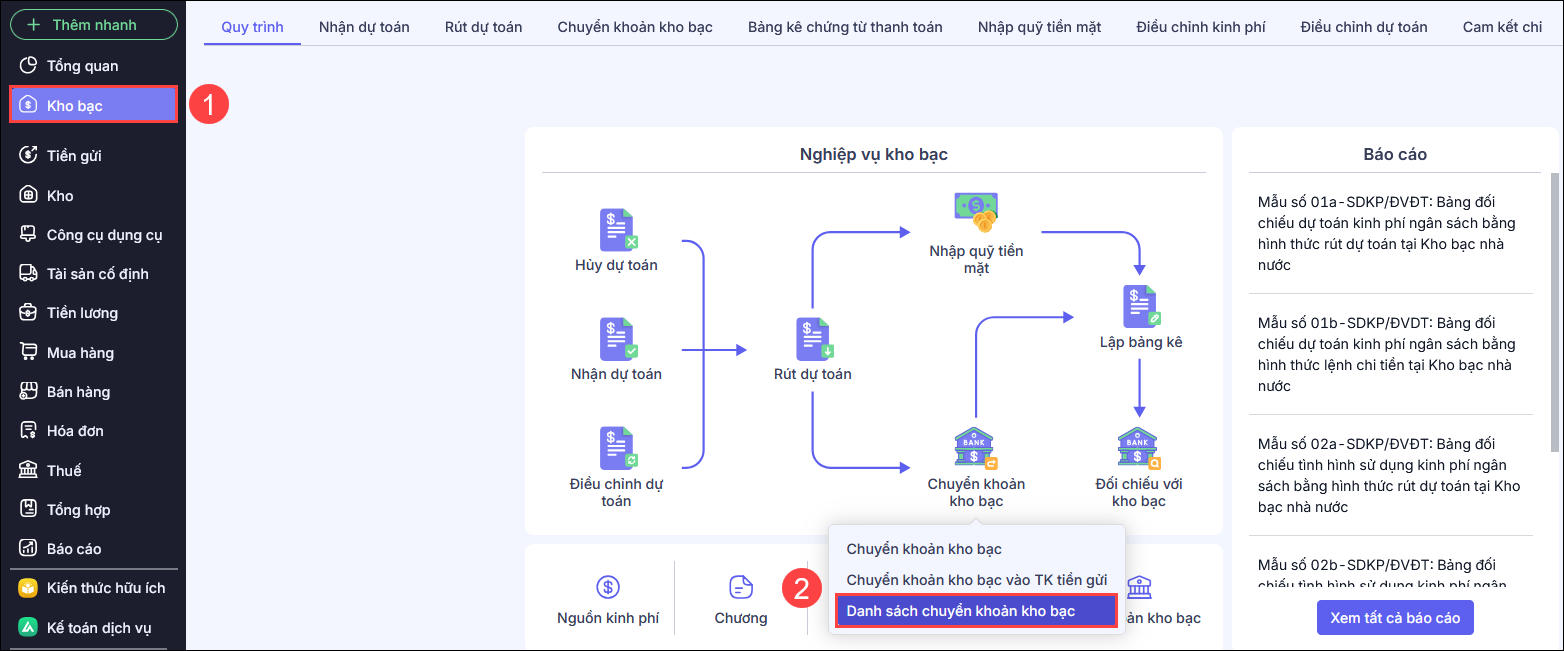Choose Chuyển khoản kho bạc vào TK tiền gửi

pos(976,580)
